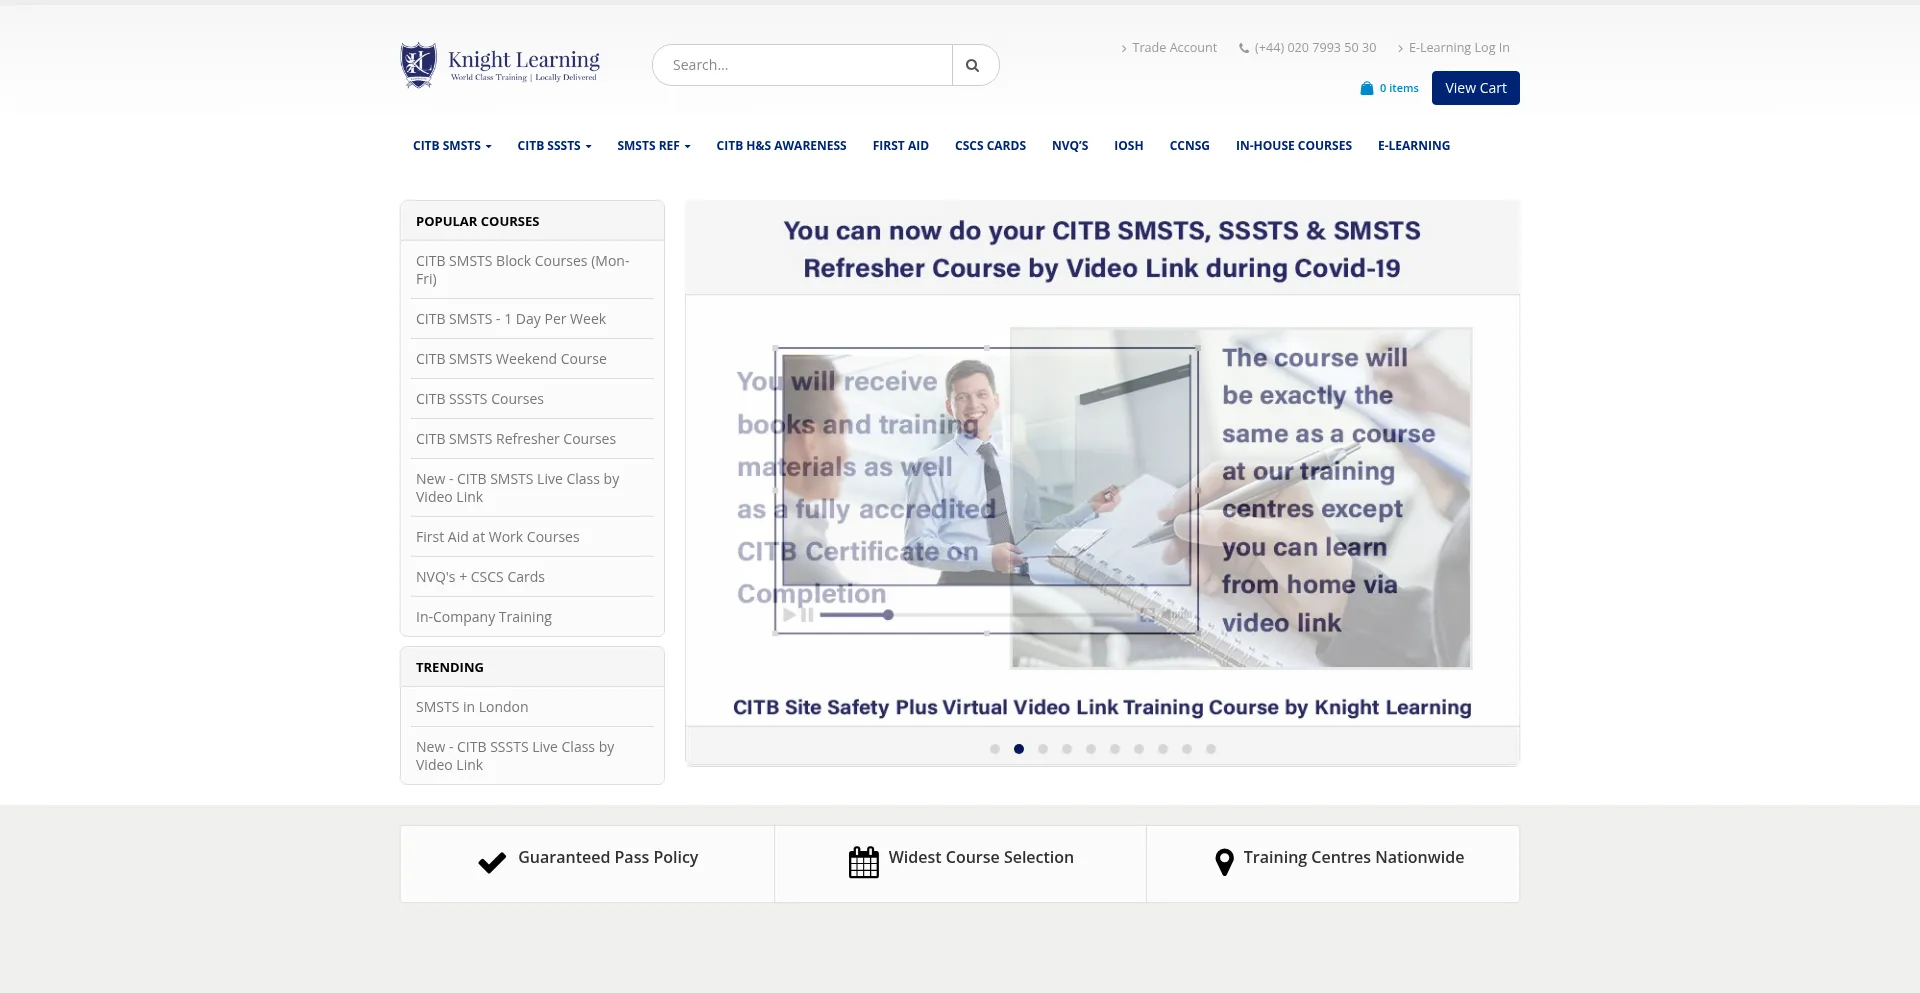
Task: Switch to the fourth carousel slide dot
Action: point(1067,749)
